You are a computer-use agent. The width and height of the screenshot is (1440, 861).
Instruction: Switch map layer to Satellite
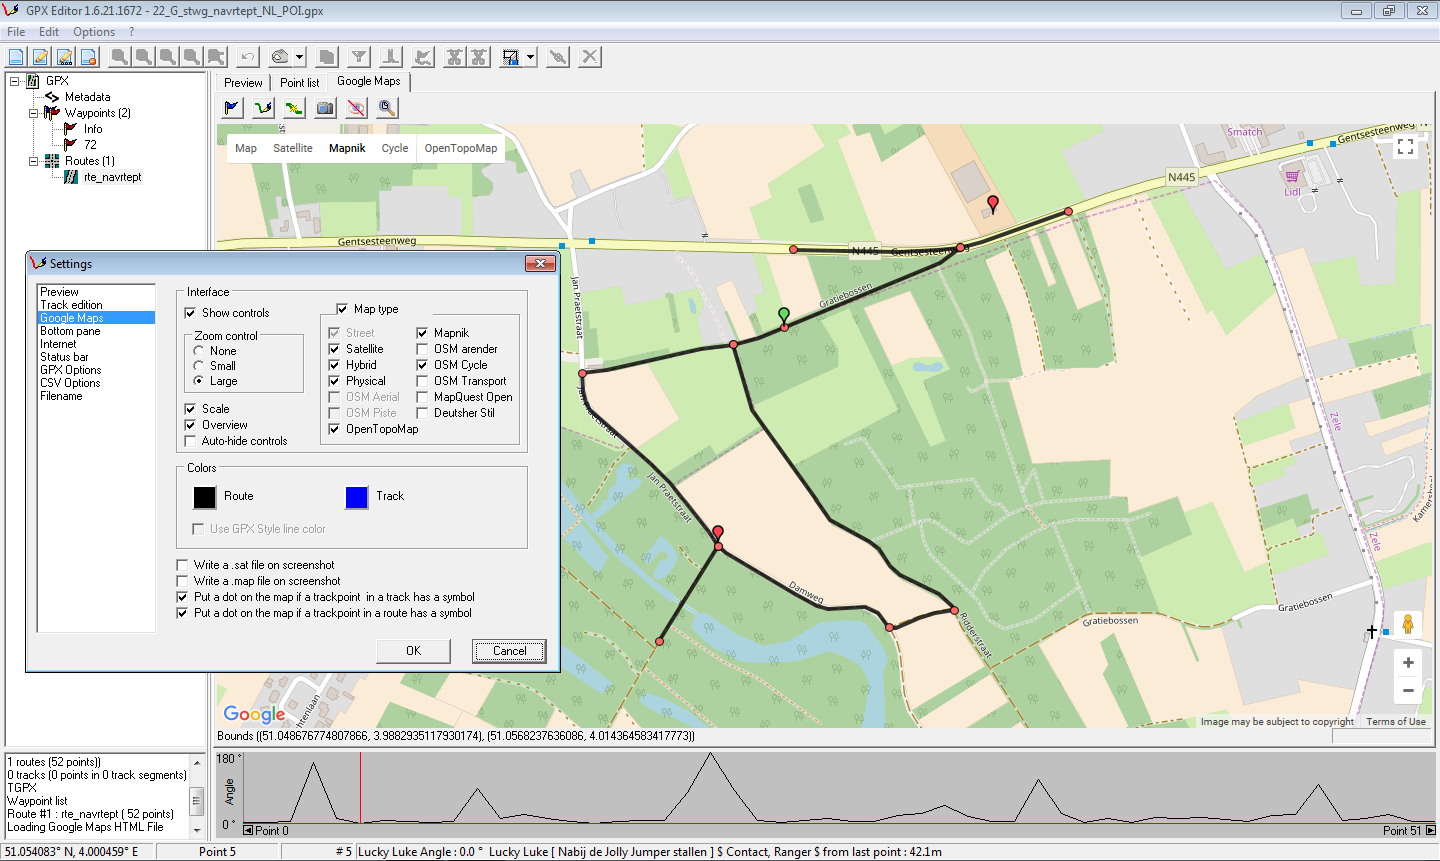click(293, 148)
